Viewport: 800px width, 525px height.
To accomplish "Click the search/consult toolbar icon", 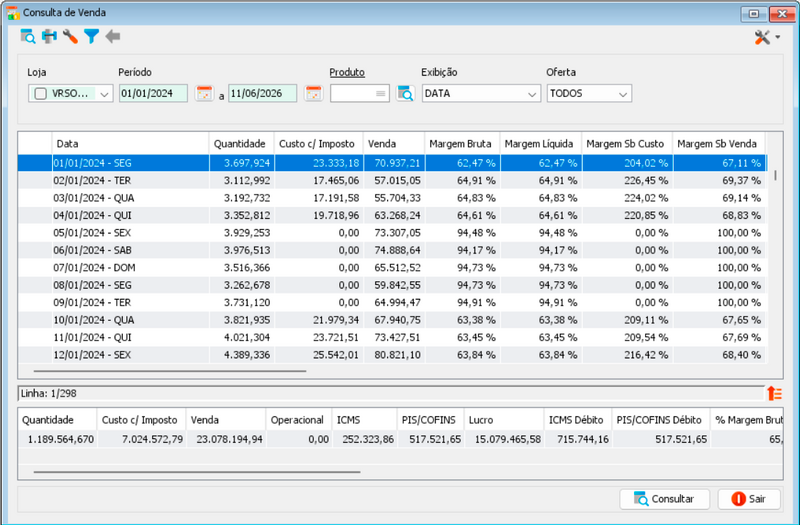I will point(28,37).
